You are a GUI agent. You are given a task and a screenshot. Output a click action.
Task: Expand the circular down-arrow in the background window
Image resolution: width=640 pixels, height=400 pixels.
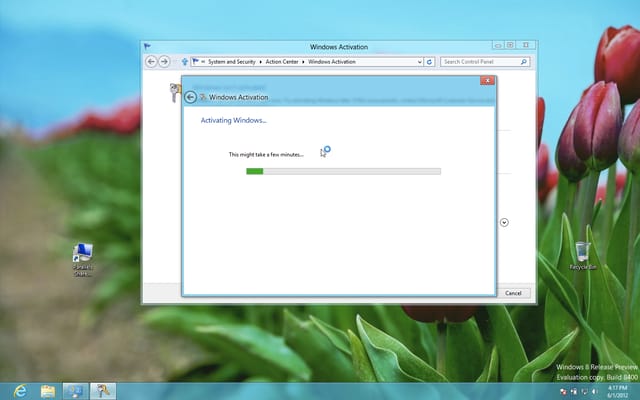coord(504,222)
